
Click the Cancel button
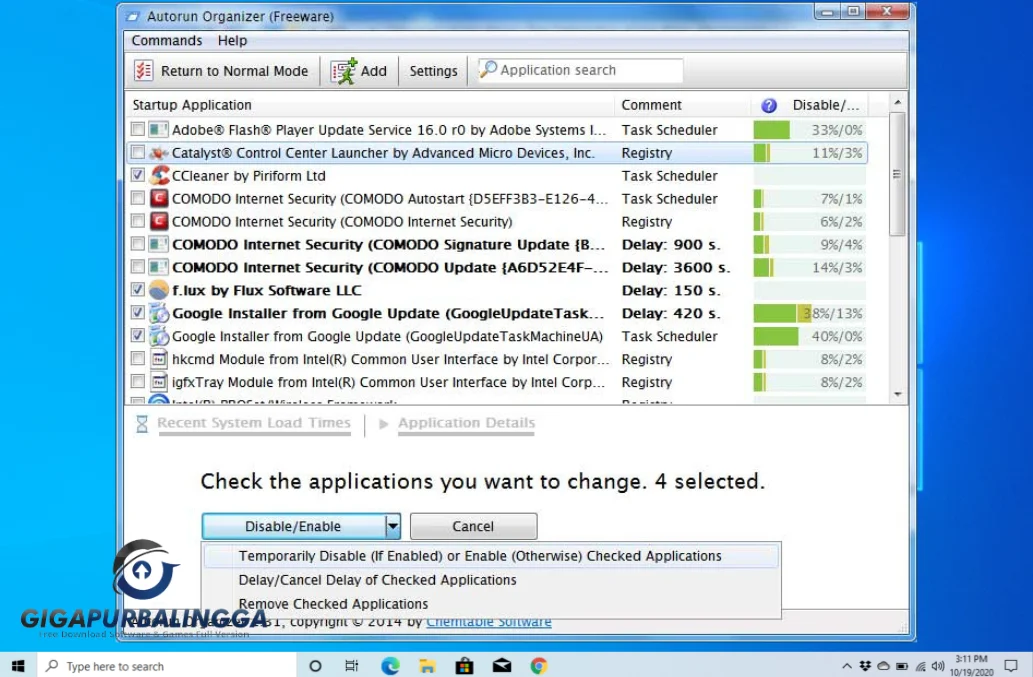pos(473,526)
